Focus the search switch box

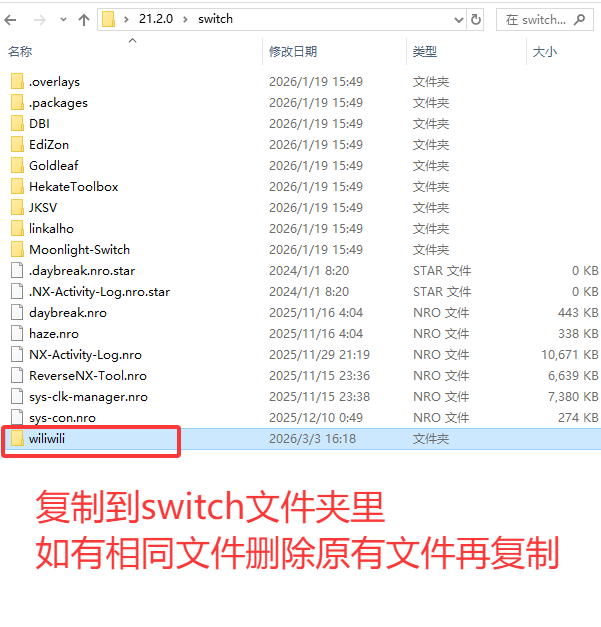click(545, 20)
